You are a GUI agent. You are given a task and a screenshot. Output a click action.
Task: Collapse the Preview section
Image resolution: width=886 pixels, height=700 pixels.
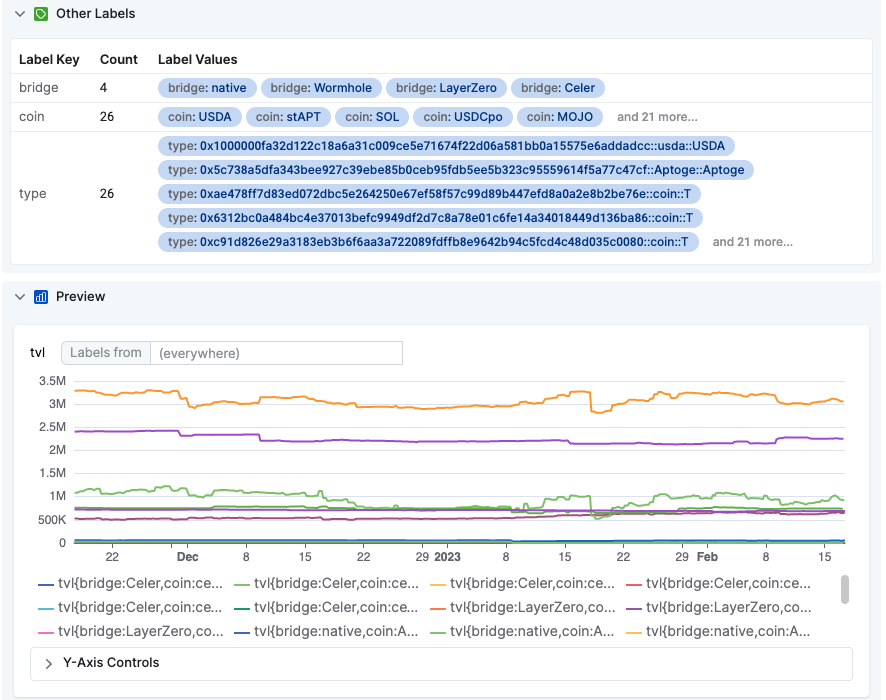click(20, 297)
